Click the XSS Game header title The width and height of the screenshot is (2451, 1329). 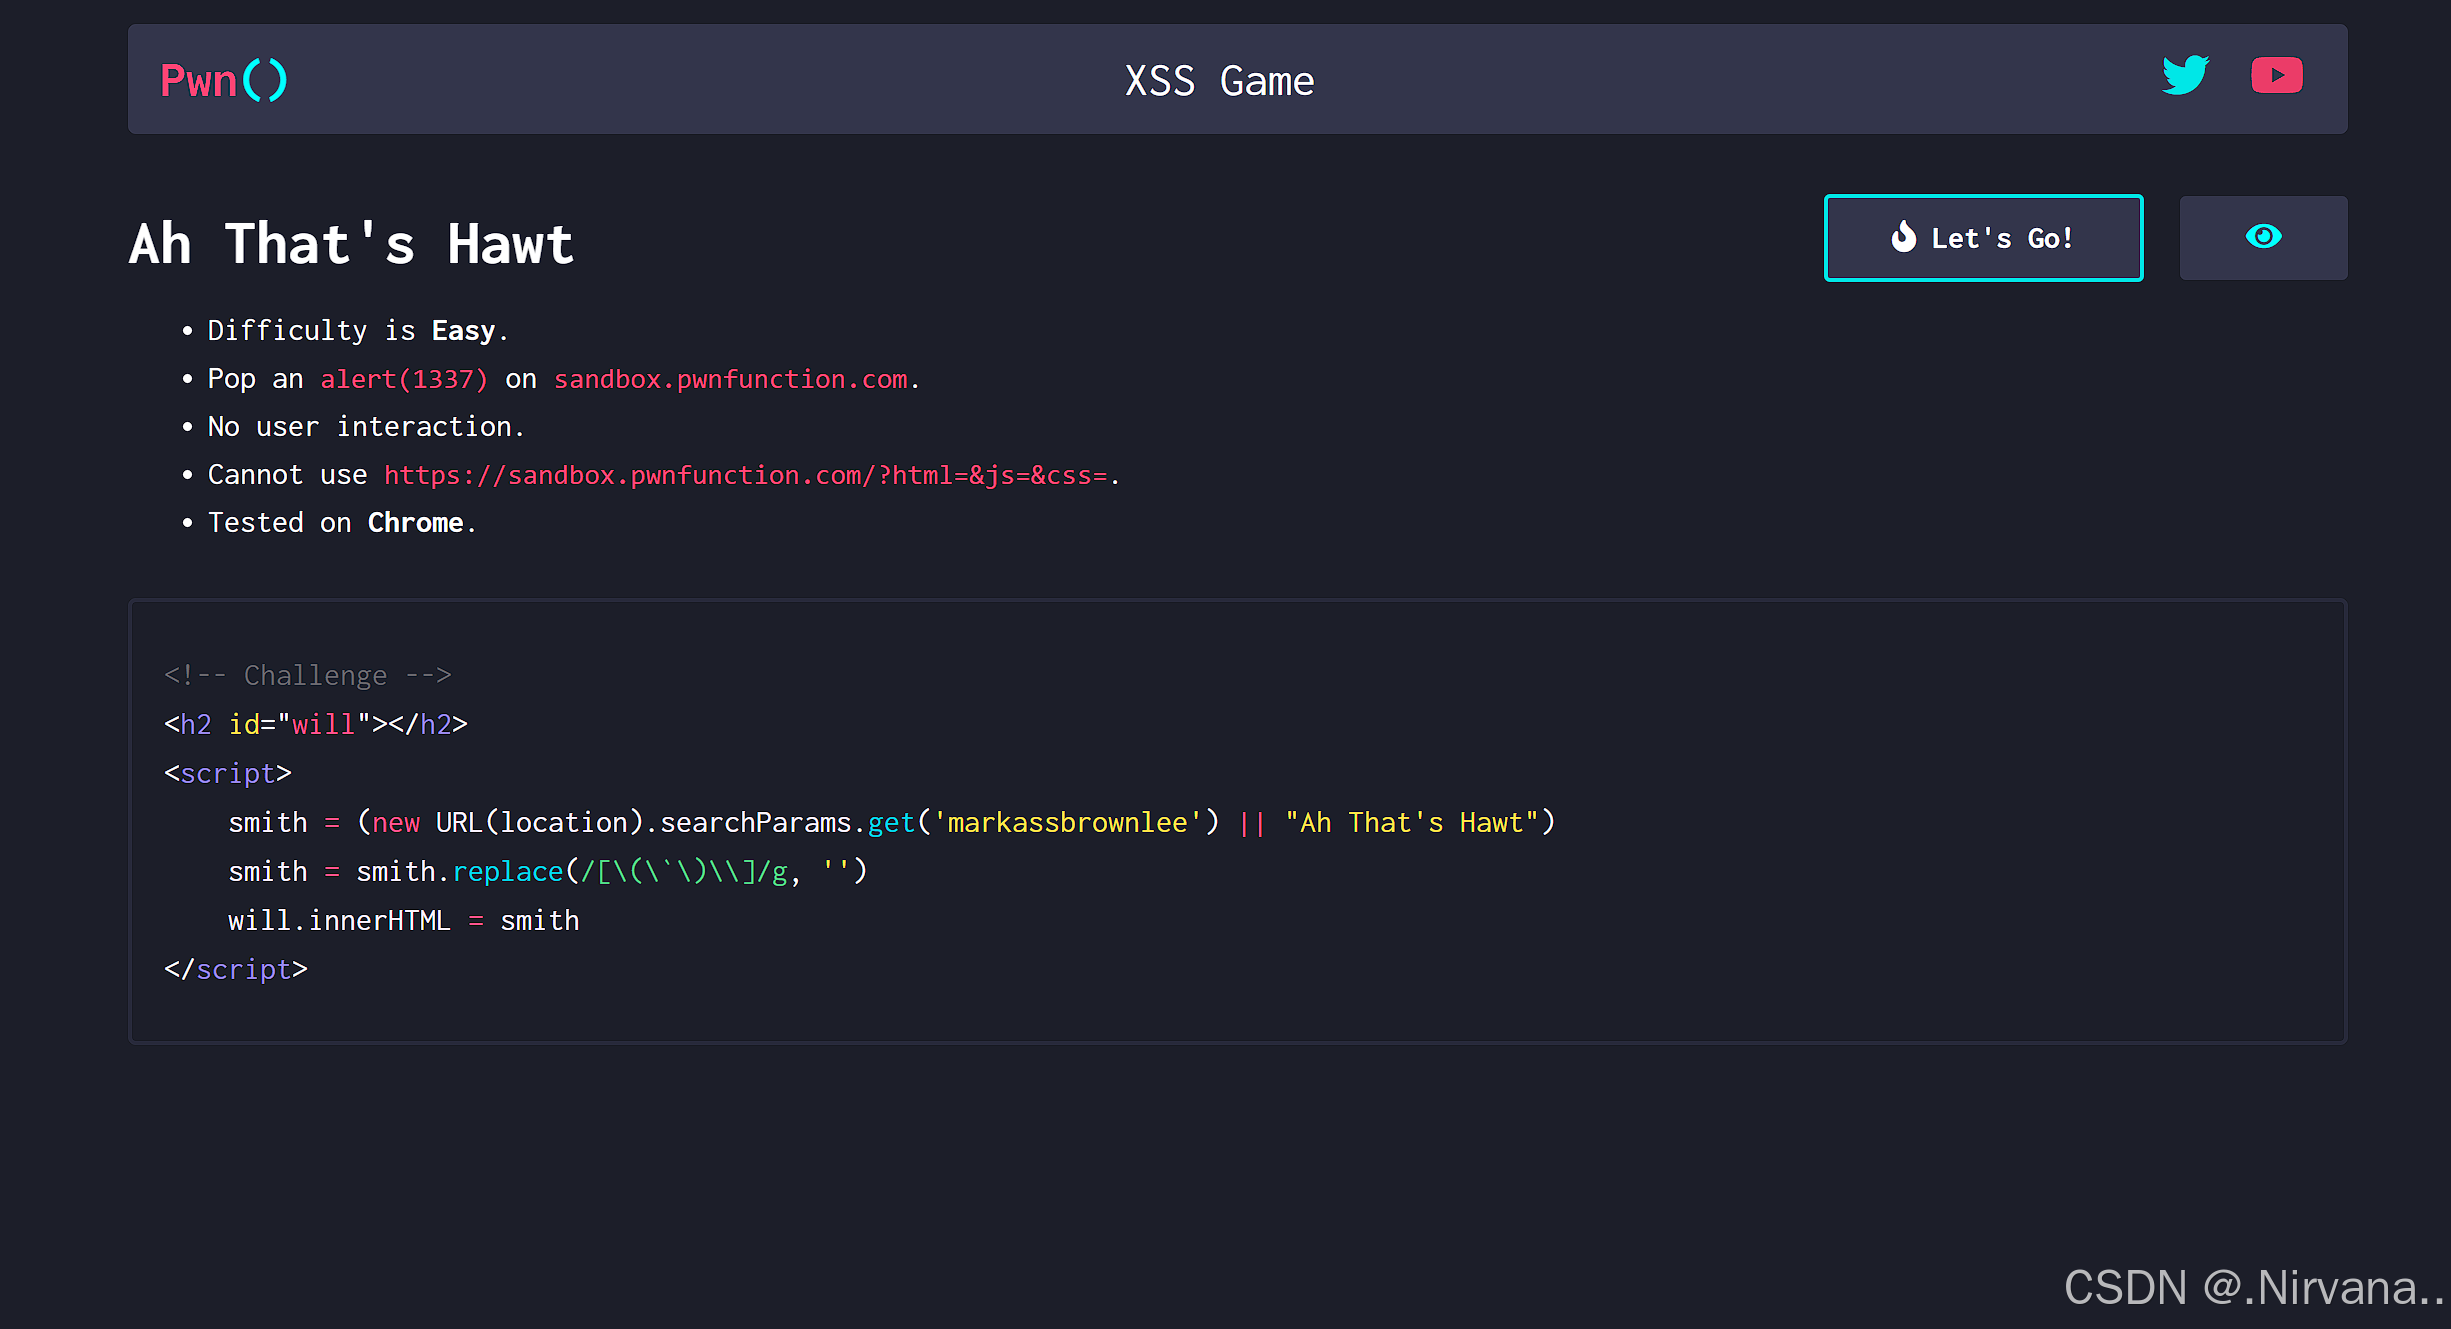(x=1219, y=81)
